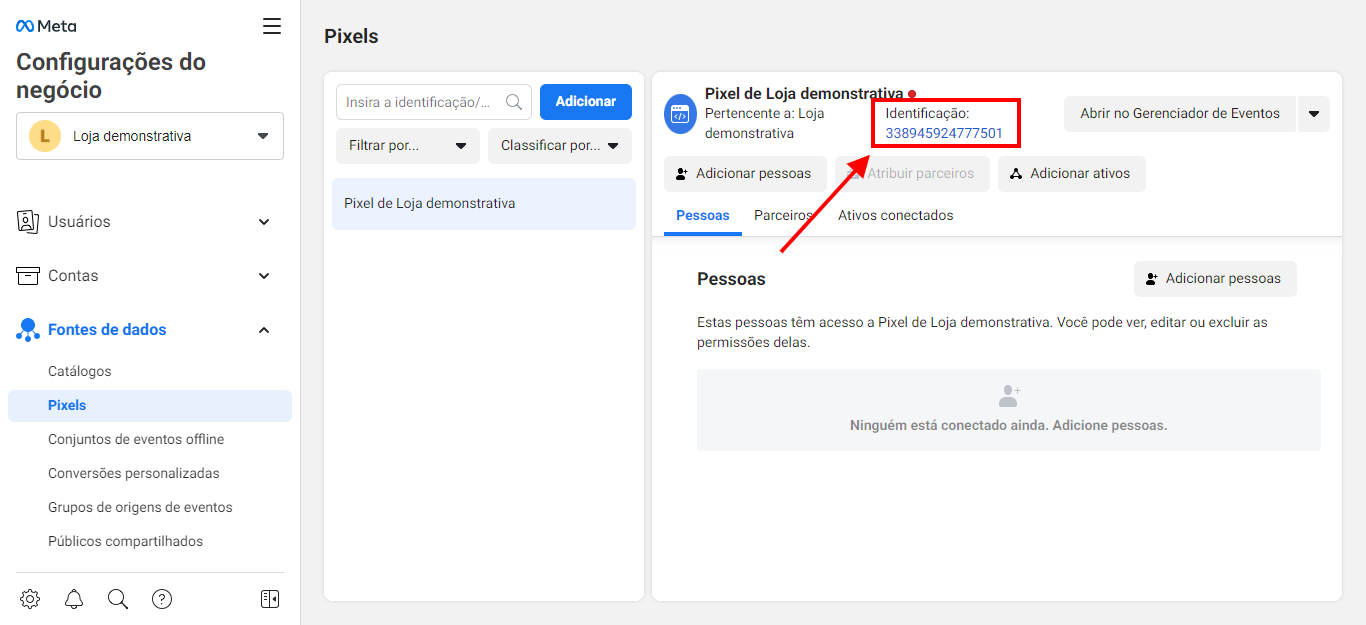This screenshot has height=625, width=1366.
Task: Click the pixel ID 338945924777501
Action: tap(944, 133)
